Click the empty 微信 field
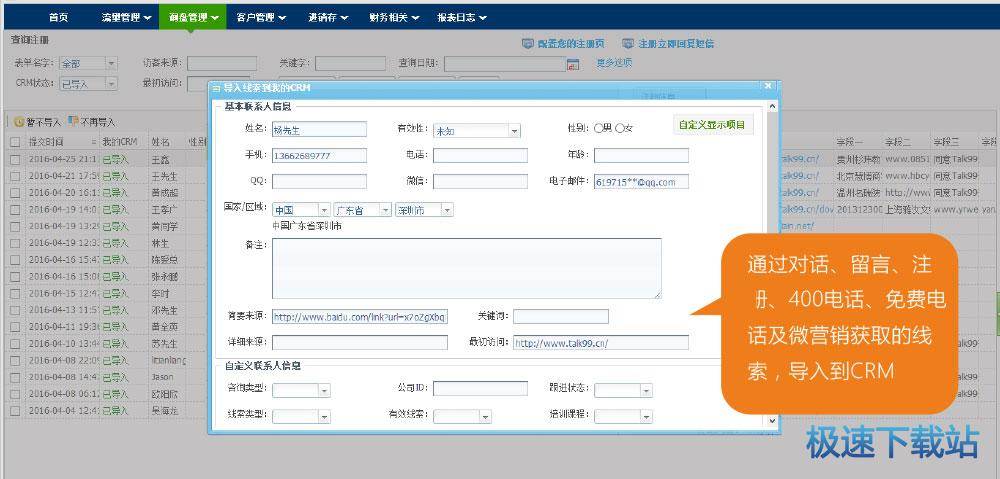 click(480, 182)
